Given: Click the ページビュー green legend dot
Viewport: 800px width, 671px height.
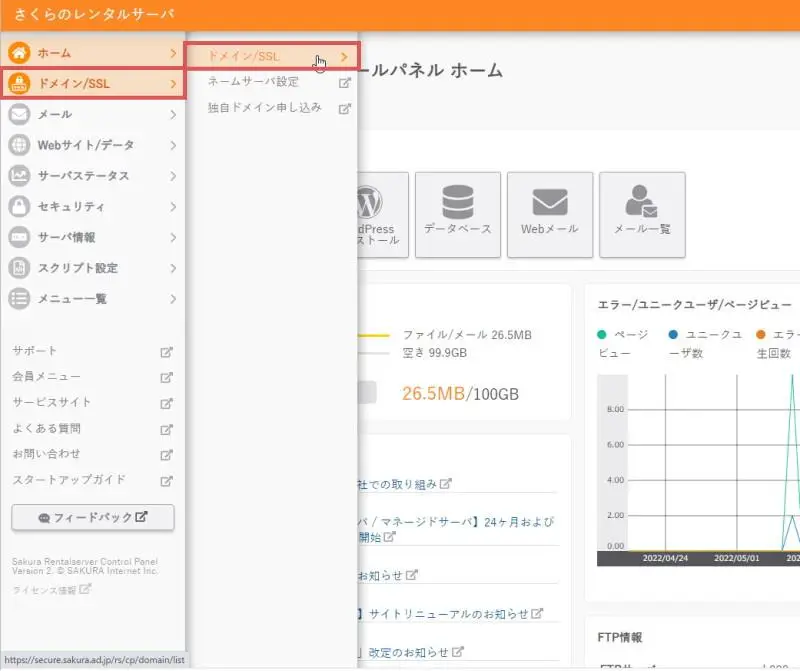Looking at the screenshot, I should point(602,335).
